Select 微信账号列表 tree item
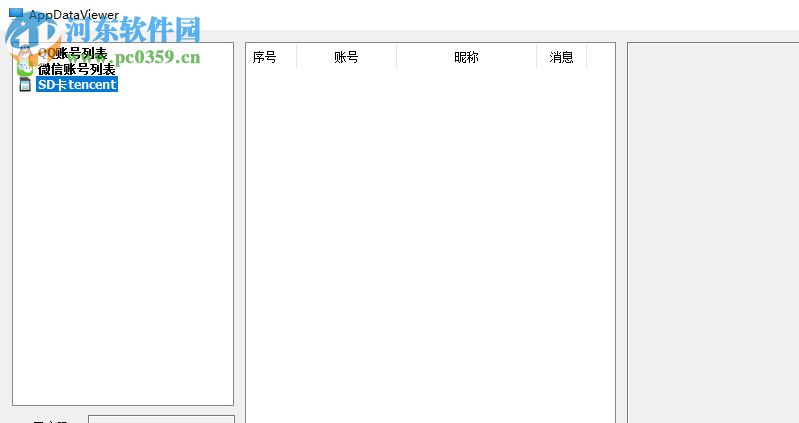Screen dimensions: 799x423 click(77, 69)
